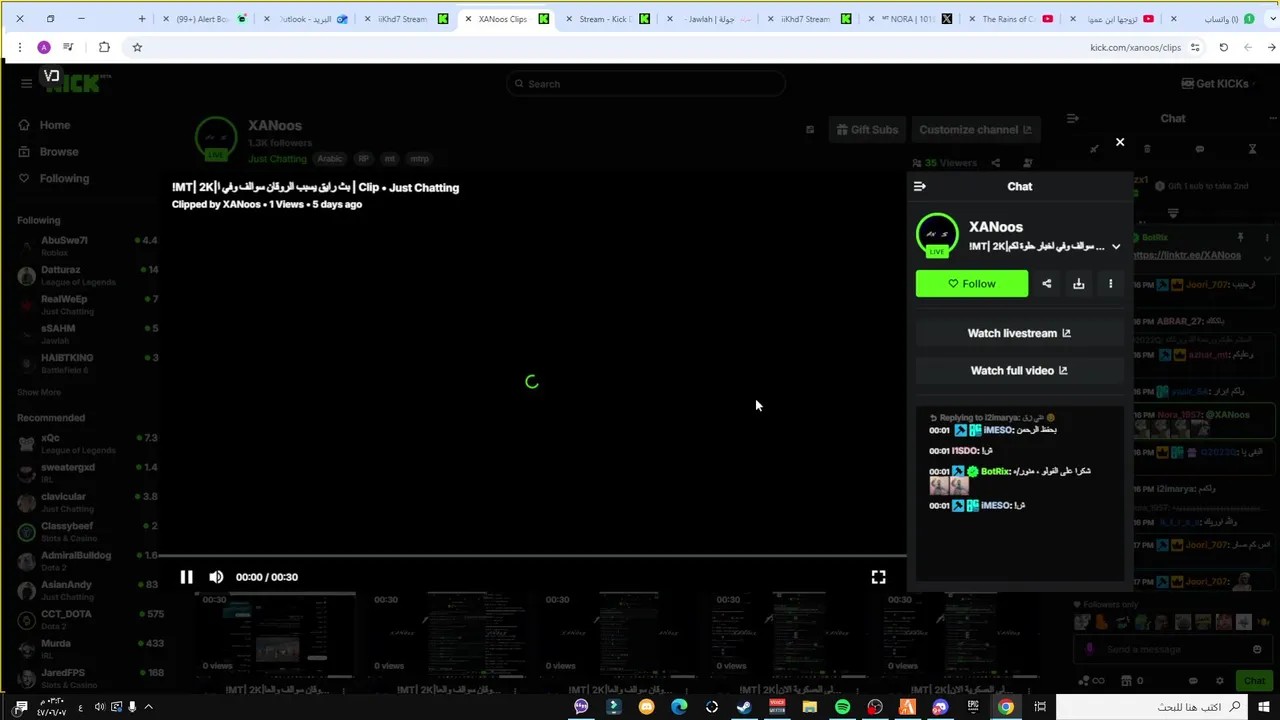Open Microsoft Edge from the taskbar

[679, 707]
